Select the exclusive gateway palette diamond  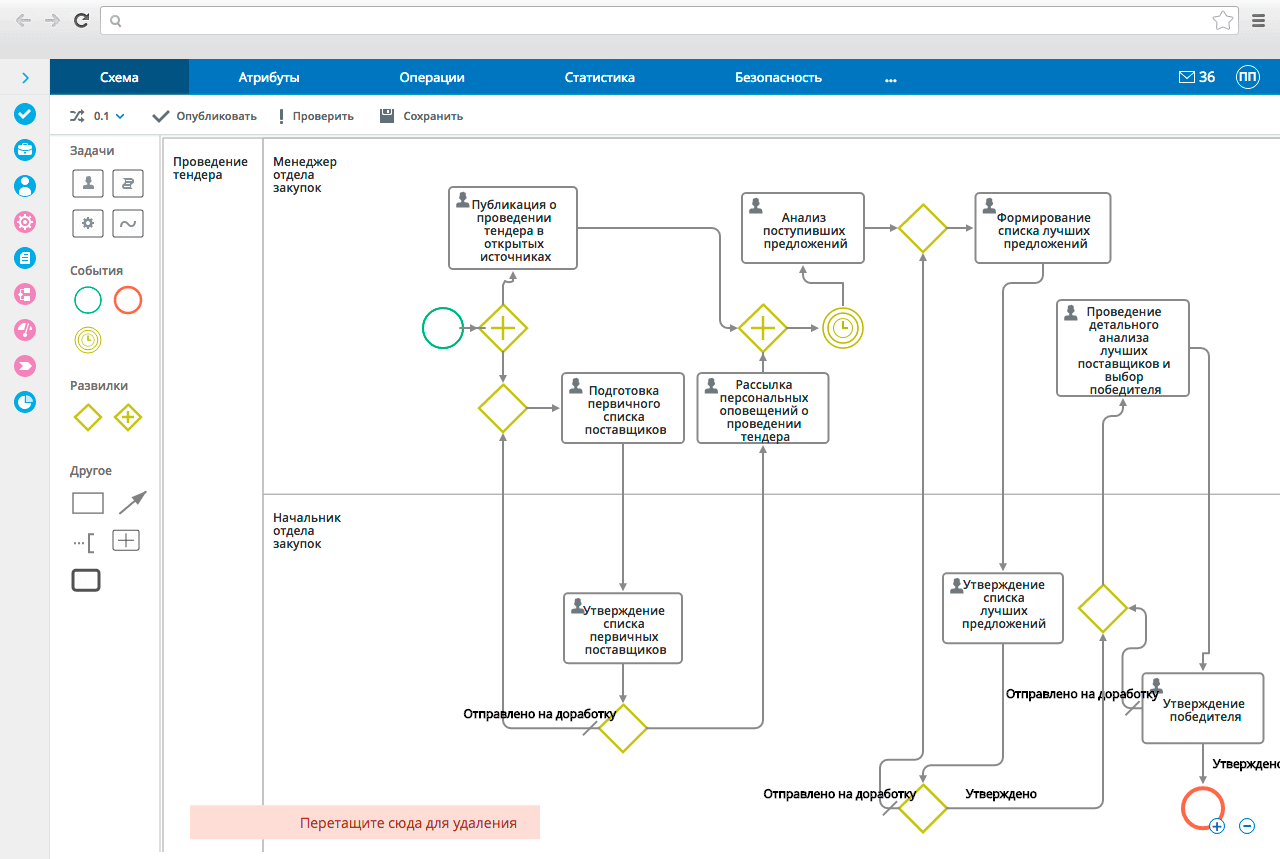[88, 417]
